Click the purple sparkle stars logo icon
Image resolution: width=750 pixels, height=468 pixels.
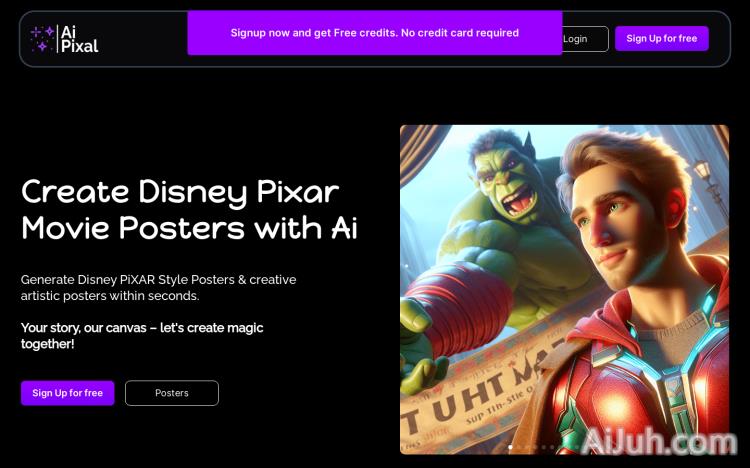click(42, 39)
